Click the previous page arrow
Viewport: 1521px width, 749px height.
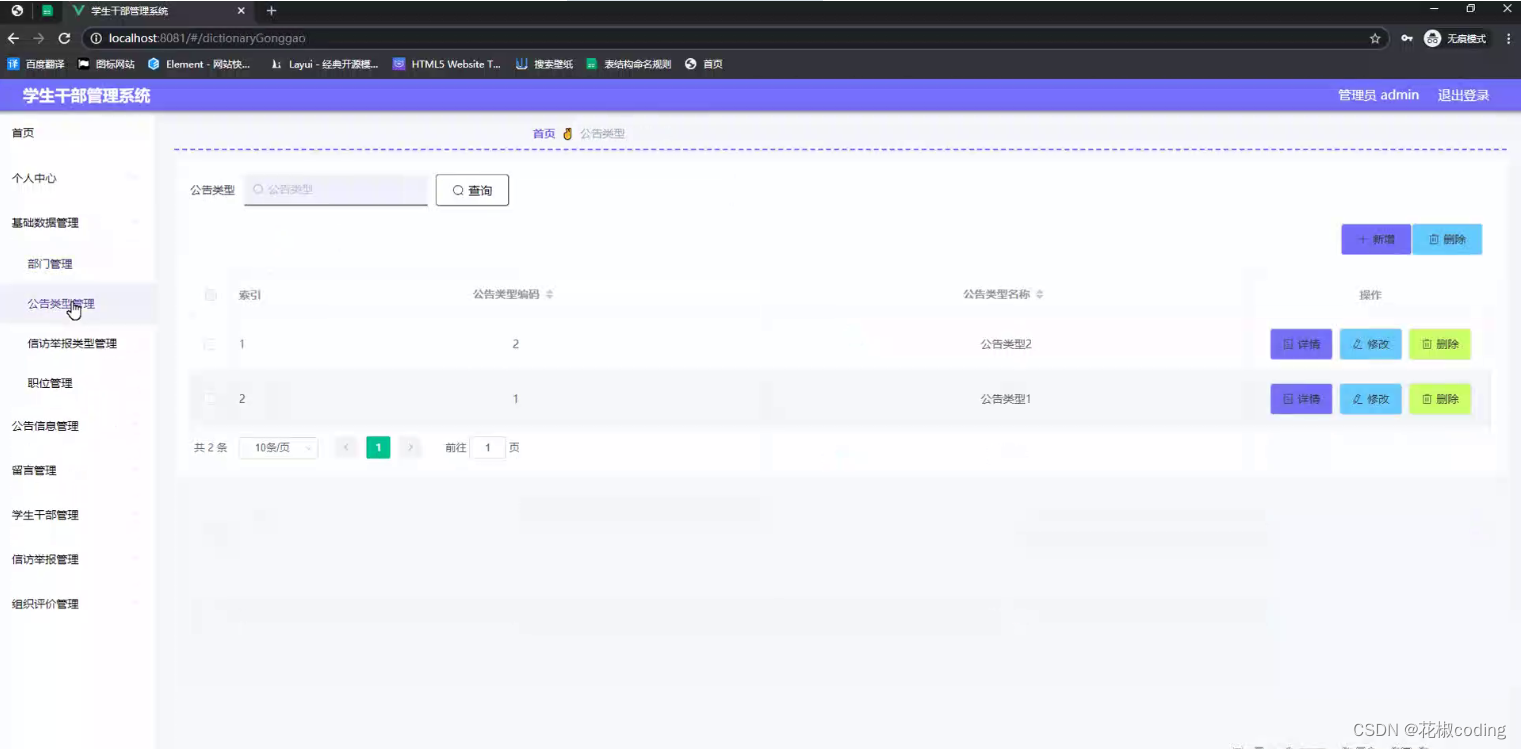click(346, 448)
